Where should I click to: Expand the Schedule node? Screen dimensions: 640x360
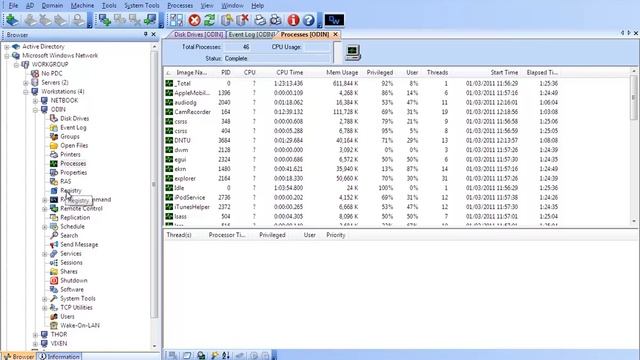[45, 227]
